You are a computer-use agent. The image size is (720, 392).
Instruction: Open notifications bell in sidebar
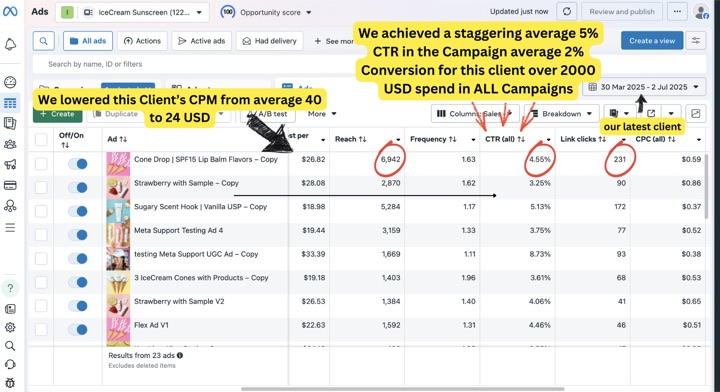click(10, 45)
